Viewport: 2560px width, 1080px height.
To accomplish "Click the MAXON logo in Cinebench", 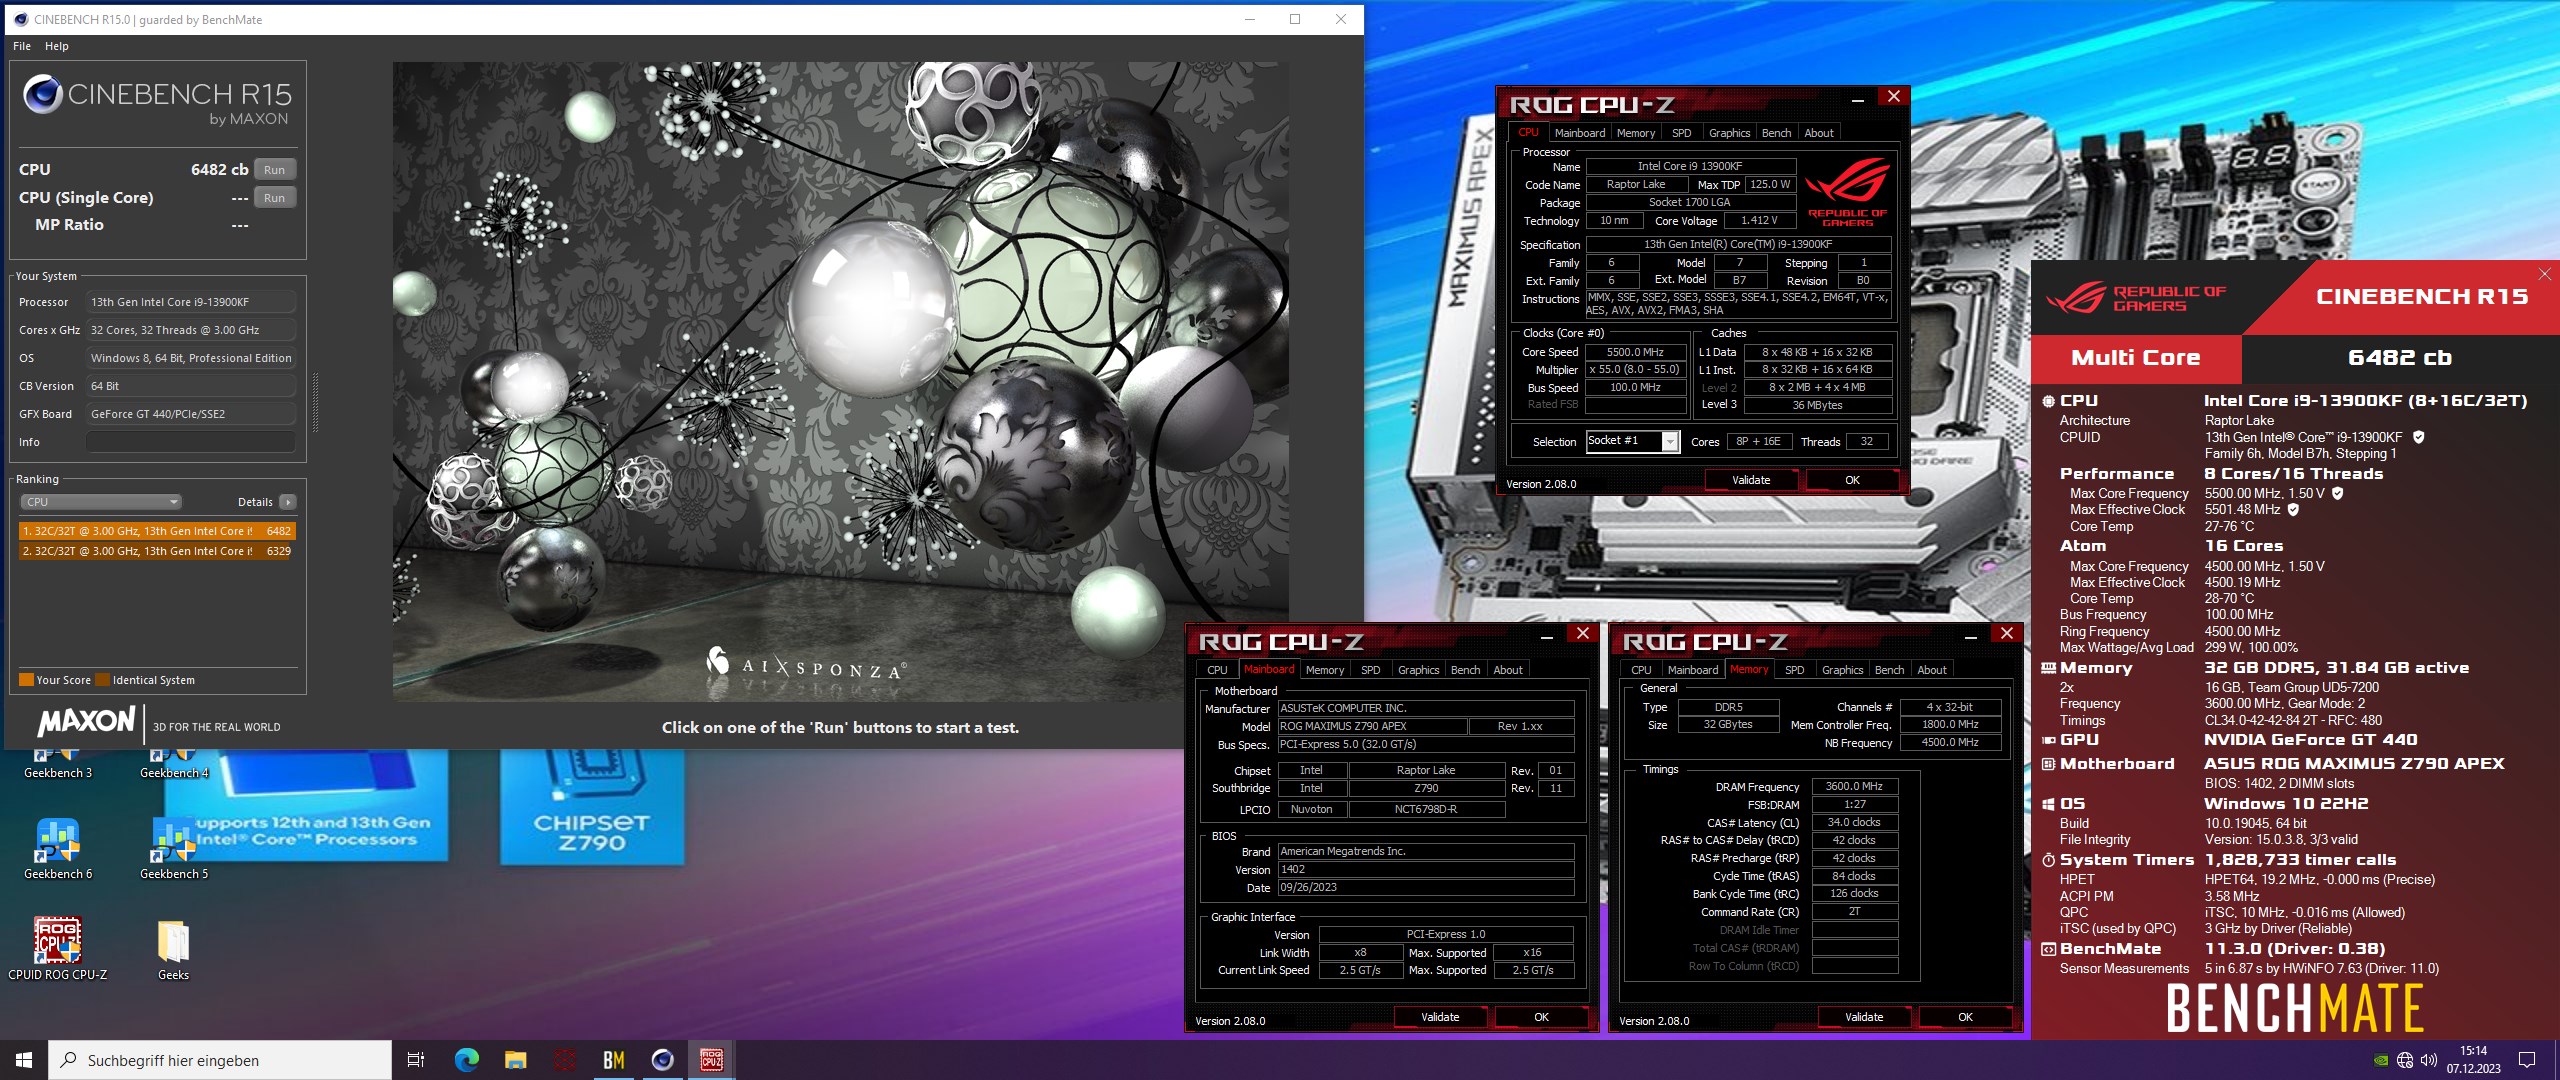I will tap(86, 721).
